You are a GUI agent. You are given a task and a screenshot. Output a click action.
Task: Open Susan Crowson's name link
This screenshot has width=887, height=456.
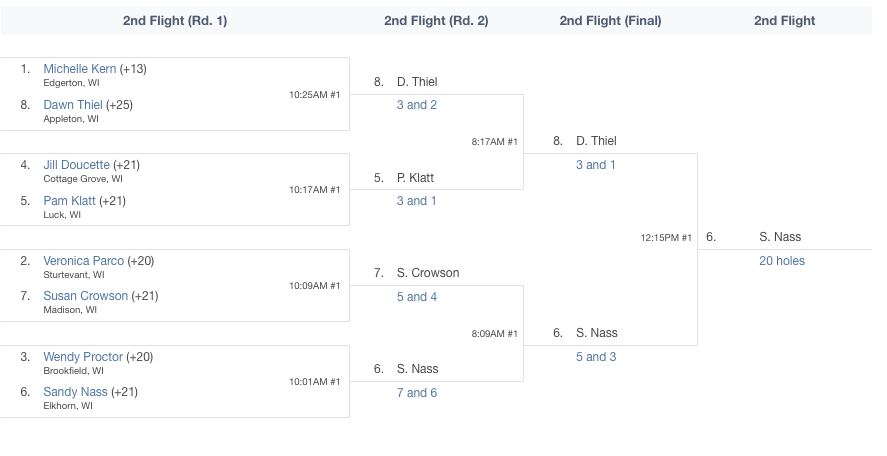[x=85, y=296]
